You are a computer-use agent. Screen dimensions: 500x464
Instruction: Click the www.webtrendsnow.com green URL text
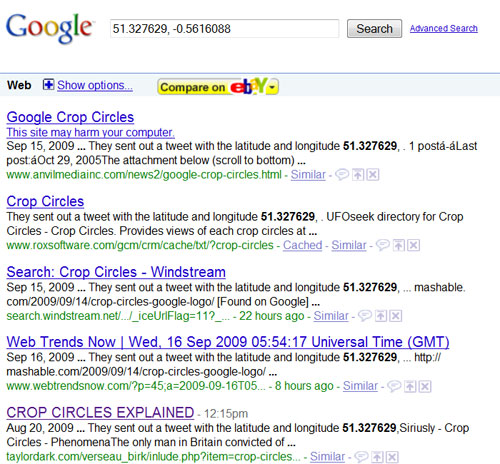pos(136,386)
